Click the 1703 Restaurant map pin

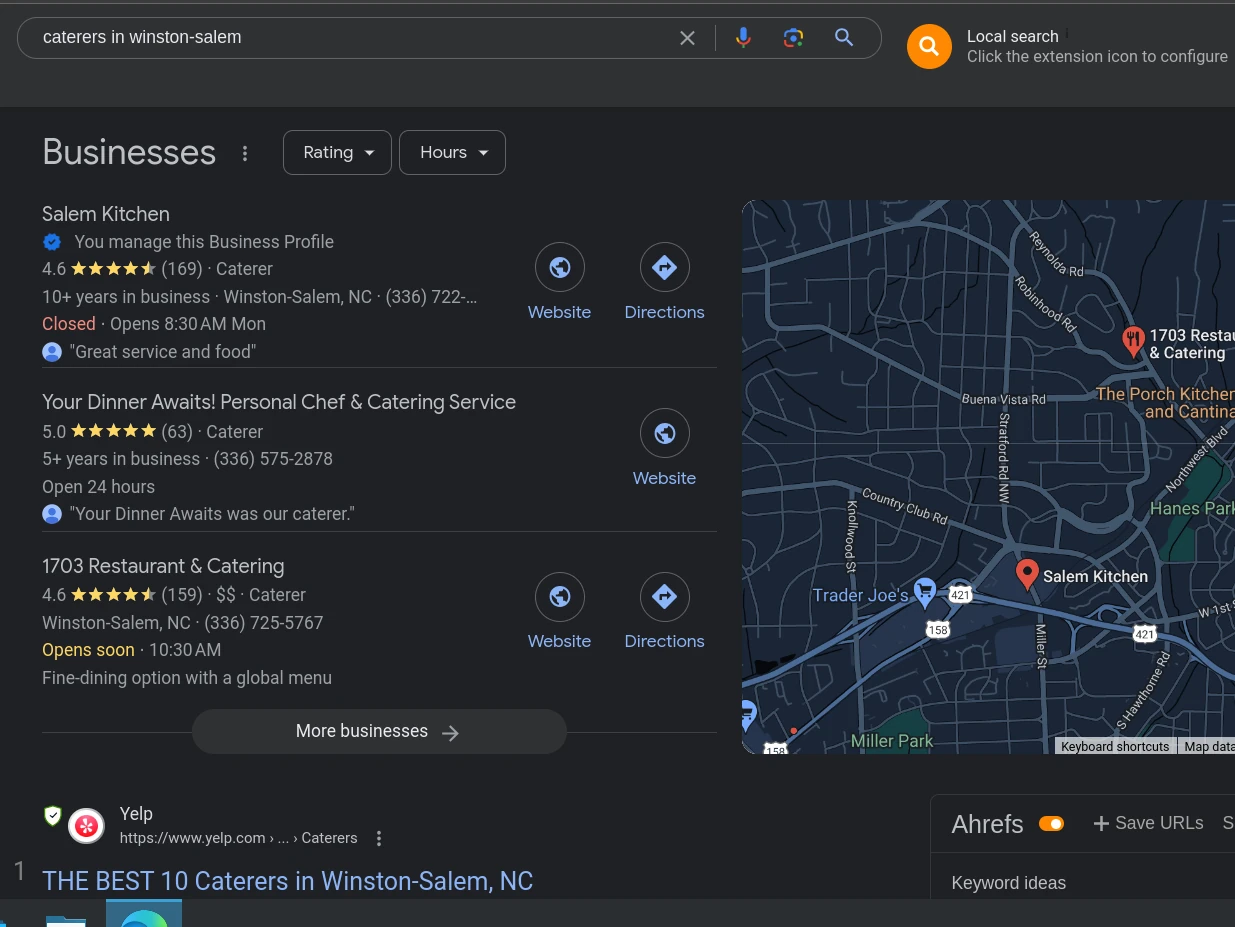point(1133,342)
